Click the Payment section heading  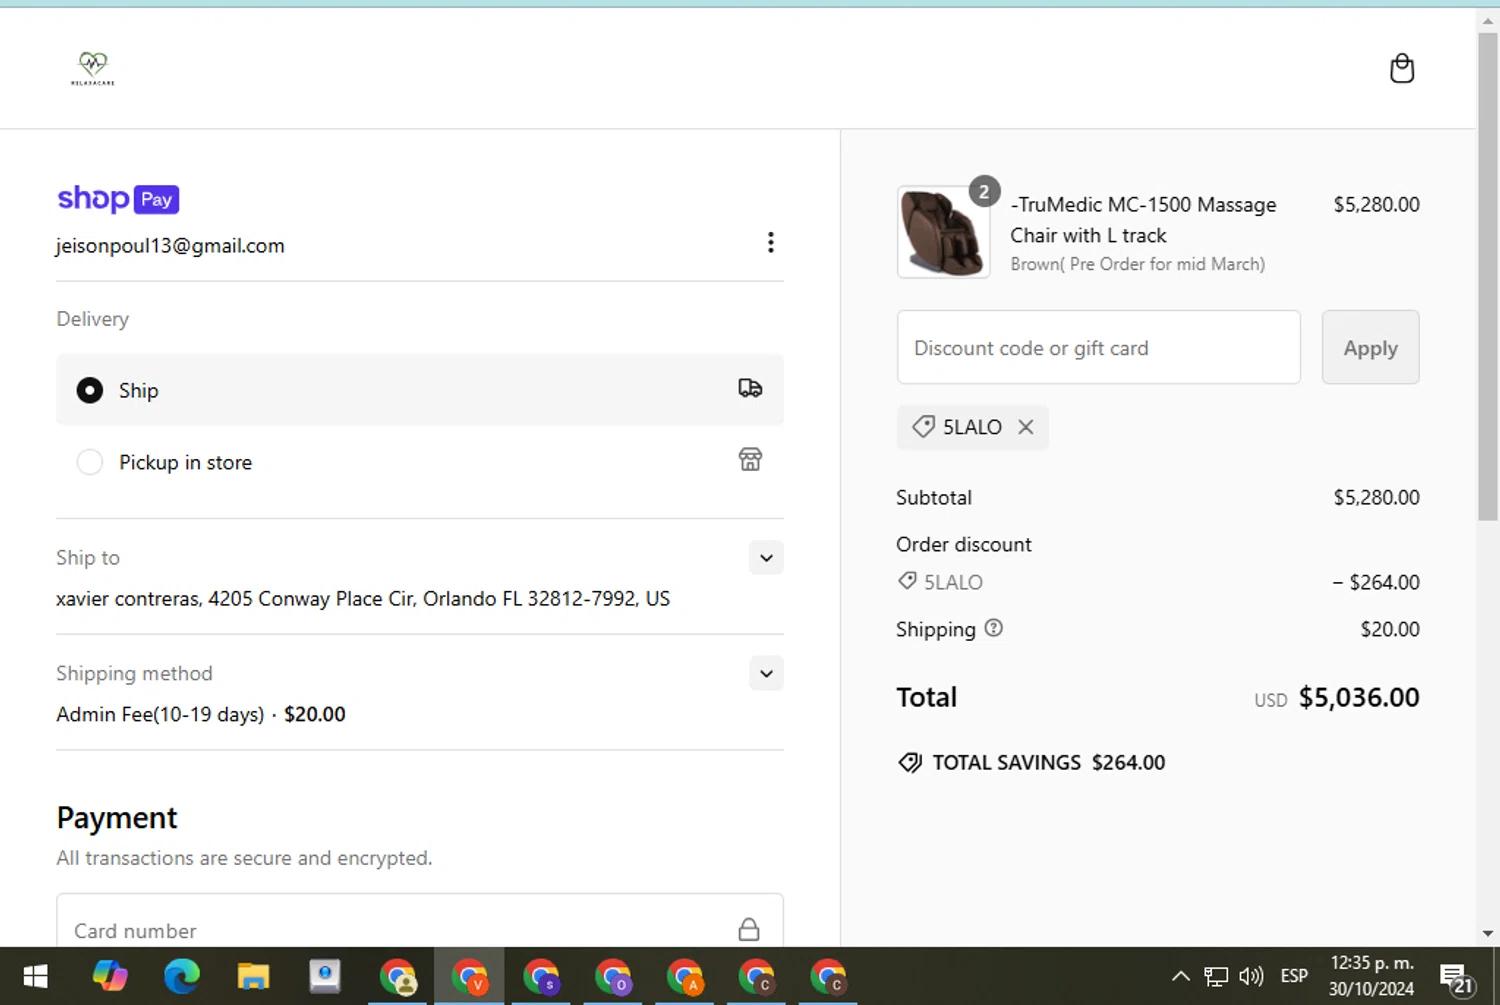pyautogui.click(x=117, y=818)
